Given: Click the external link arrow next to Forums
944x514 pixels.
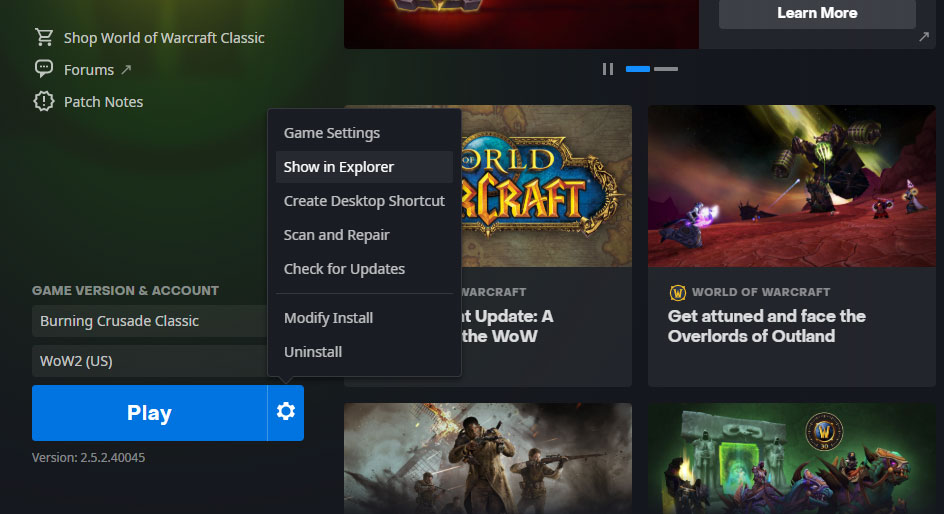Looking at the screenshot, I should tap(126, 70).
